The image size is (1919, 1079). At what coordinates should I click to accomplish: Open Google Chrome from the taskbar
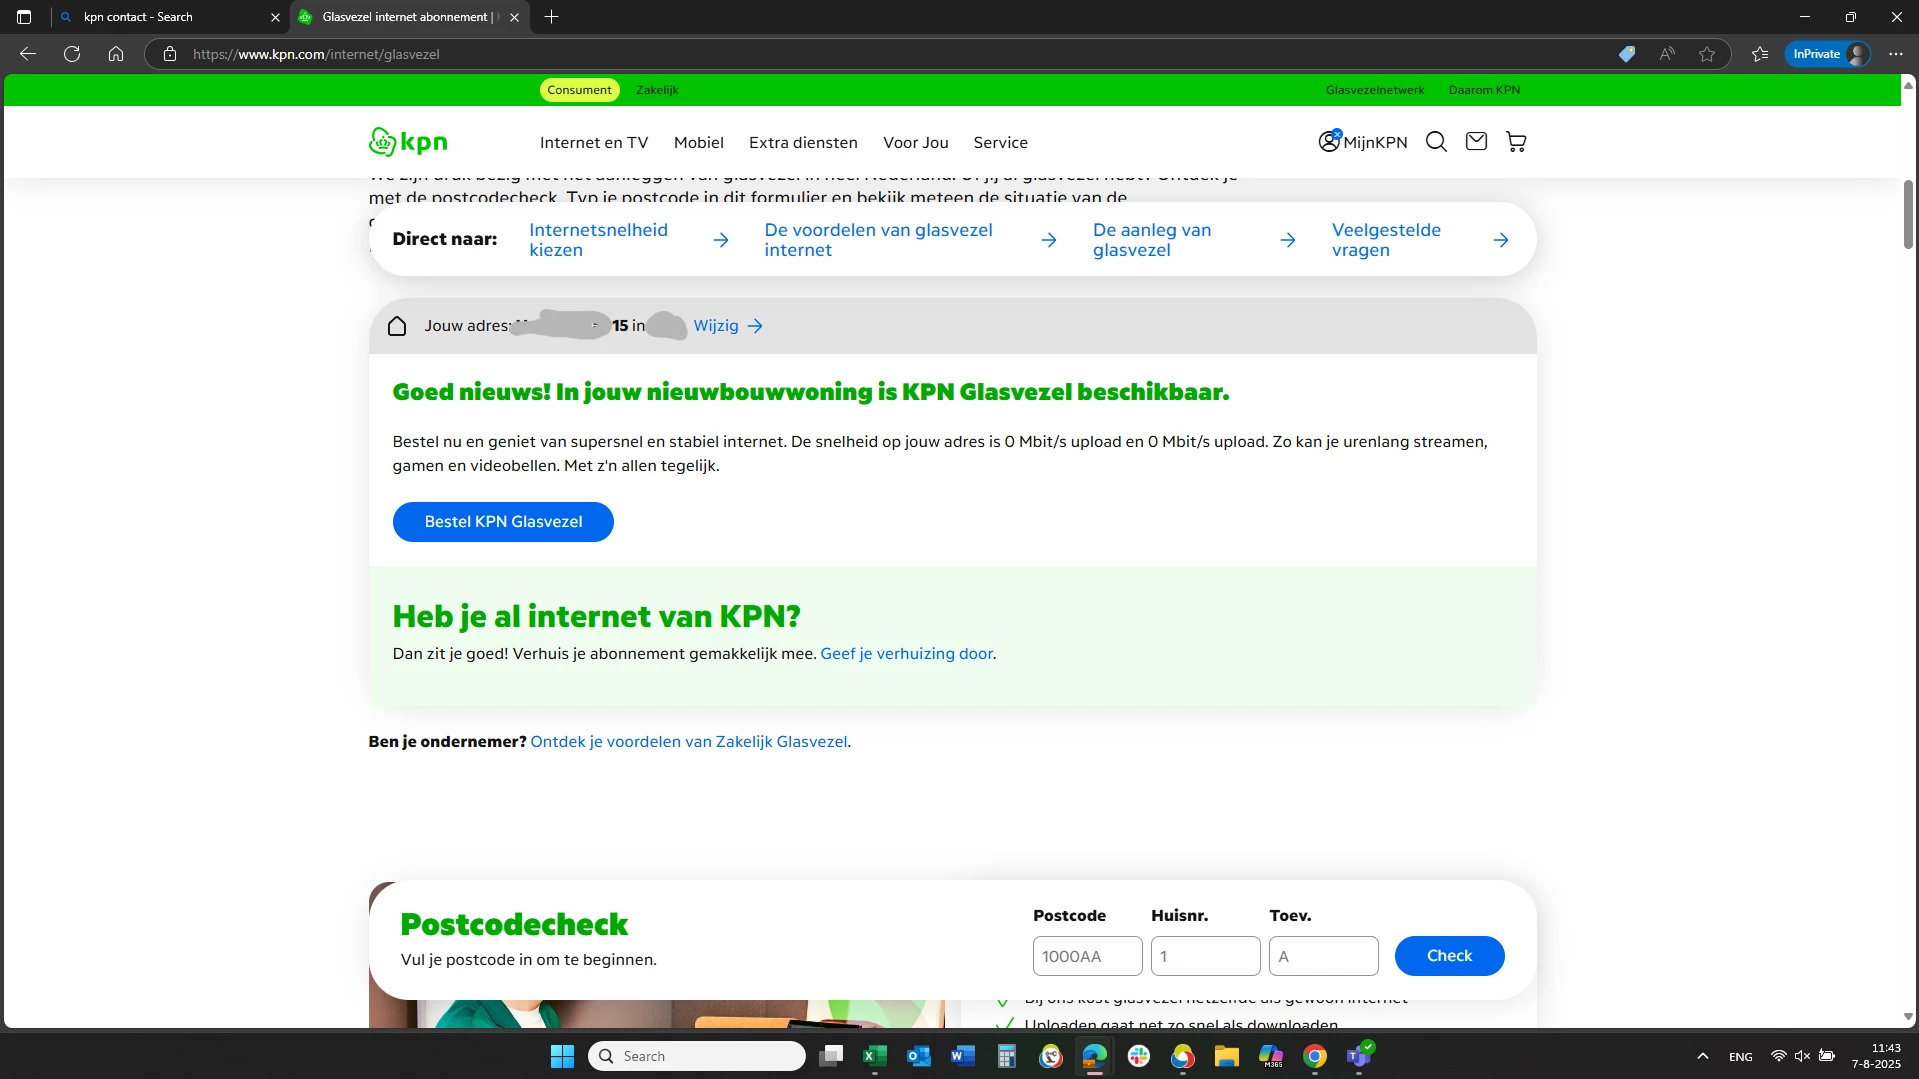click(1315, 1056)
